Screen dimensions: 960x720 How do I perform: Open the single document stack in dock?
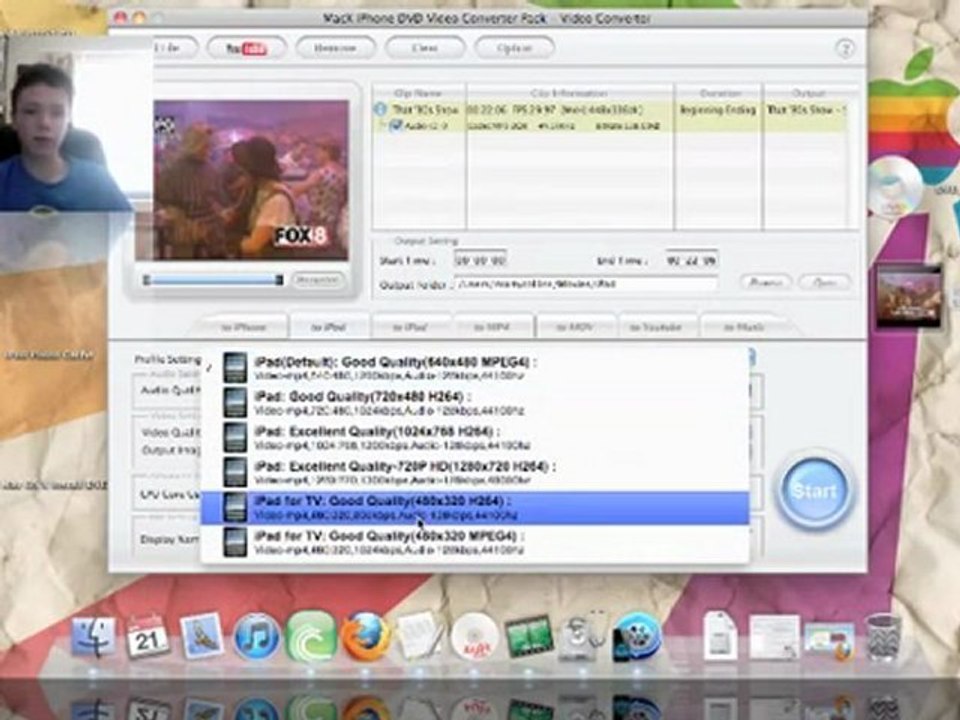pos(721,637)
